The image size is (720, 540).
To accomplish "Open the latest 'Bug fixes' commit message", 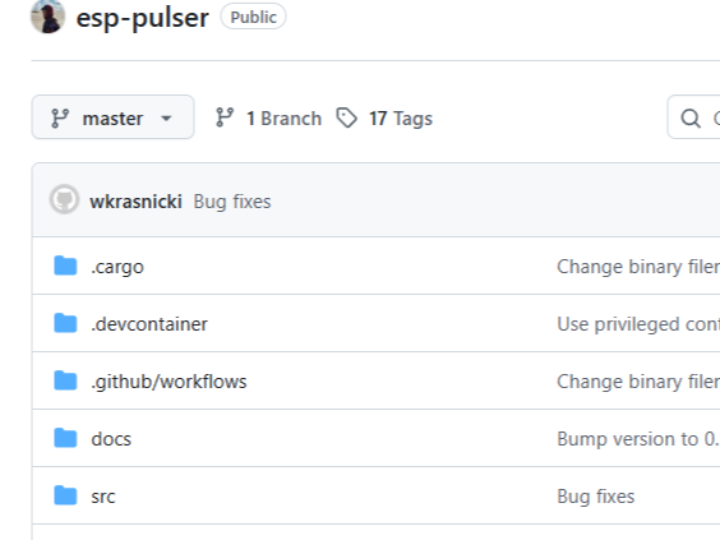I will 232,201.
